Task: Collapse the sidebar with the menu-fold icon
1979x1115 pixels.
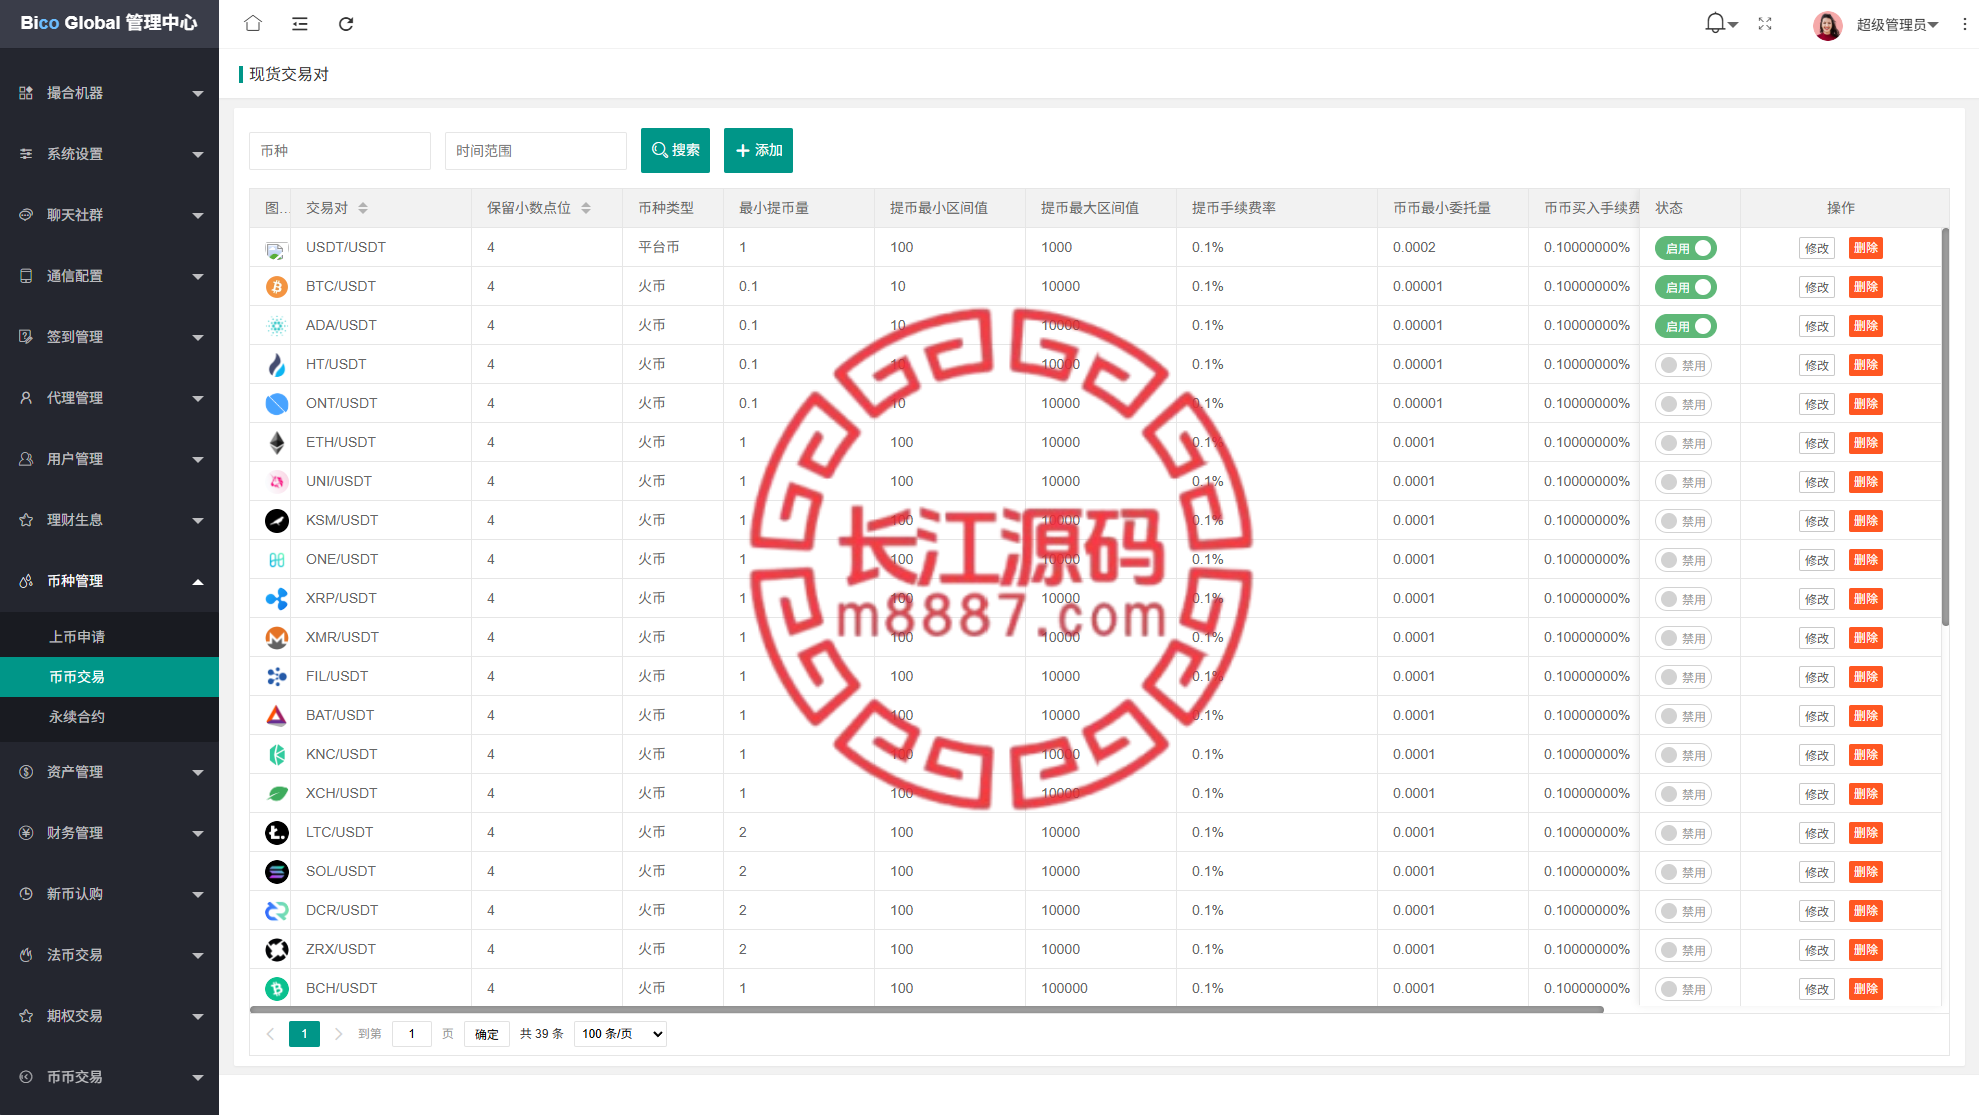Action: pyautogui.click(x=300, y=24)
